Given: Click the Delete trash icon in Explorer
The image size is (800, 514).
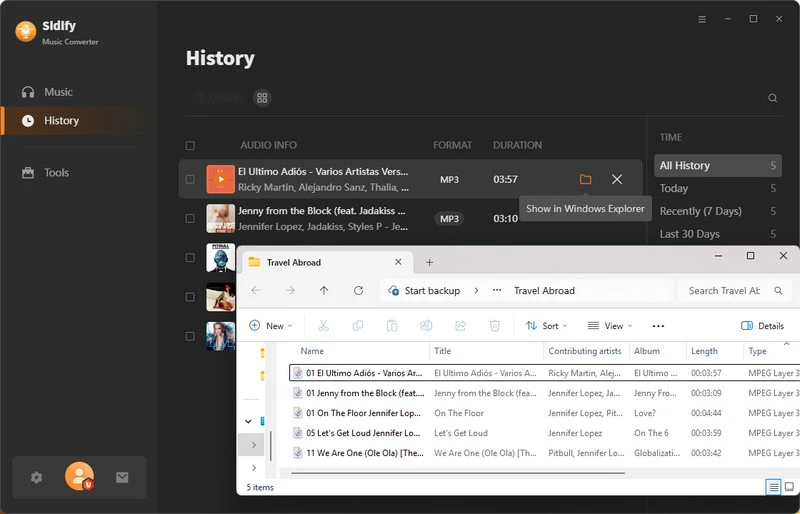Looking at the screenshot, I should [495, 326].
